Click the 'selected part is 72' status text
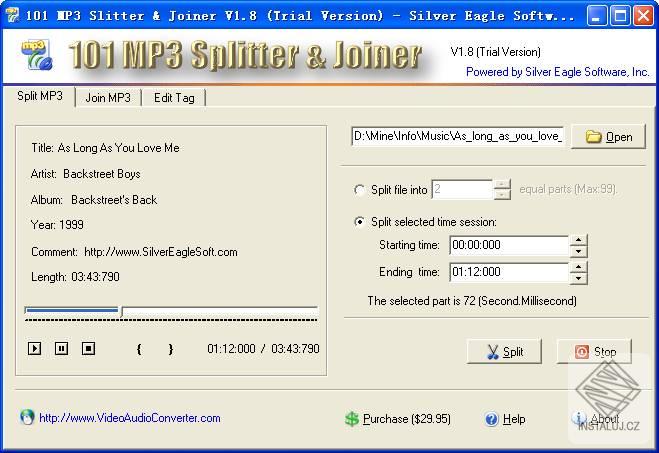This screenshot has height=453, width=659. (472, 301)
